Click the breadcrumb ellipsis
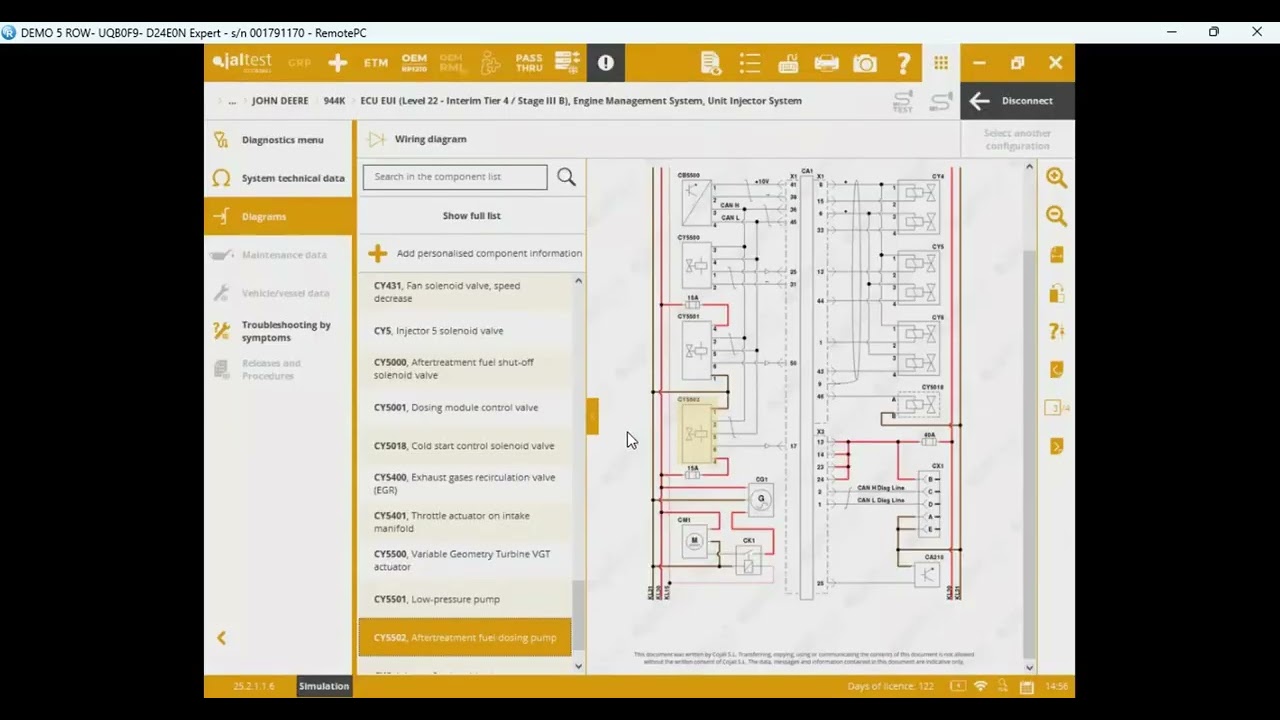This screenshot has height=720, width=1280. (232, 101)
